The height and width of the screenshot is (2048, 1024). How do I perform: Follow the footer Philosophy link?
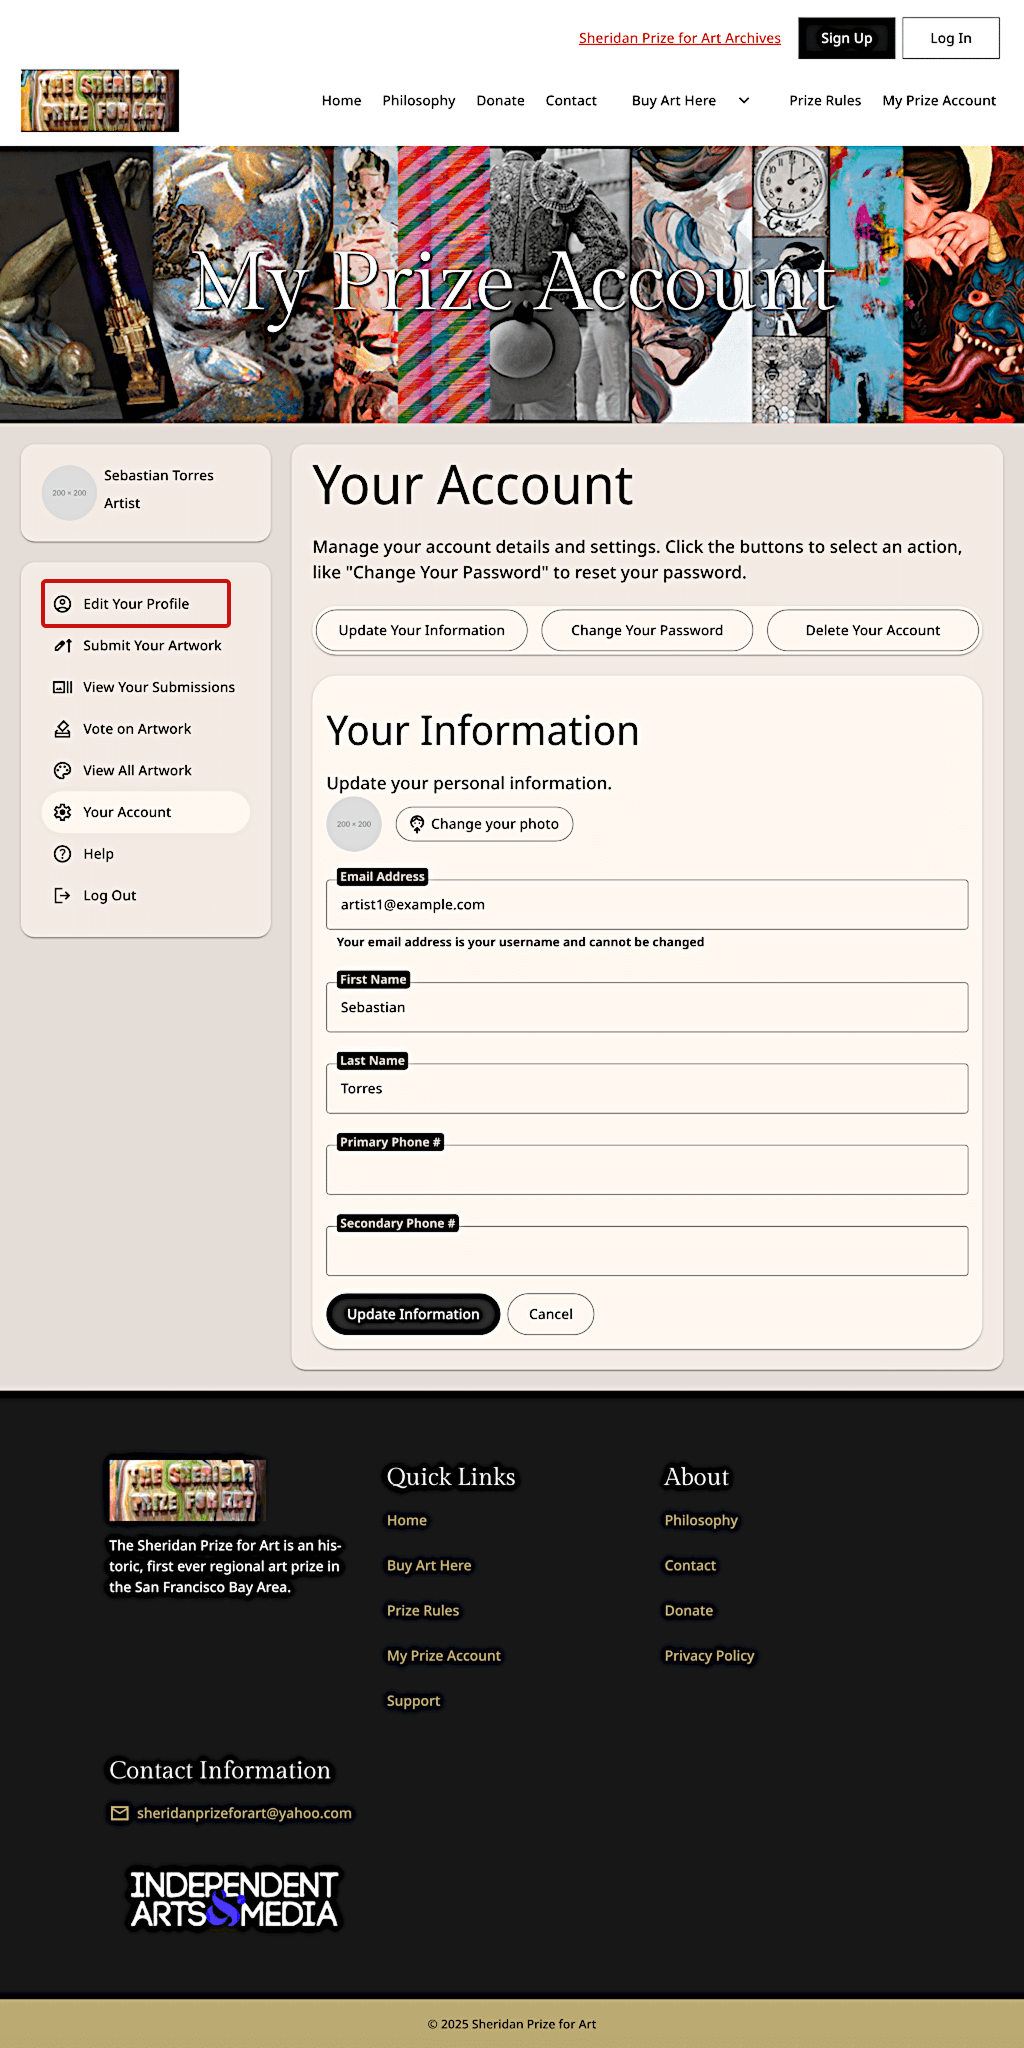coord(701,1520)
